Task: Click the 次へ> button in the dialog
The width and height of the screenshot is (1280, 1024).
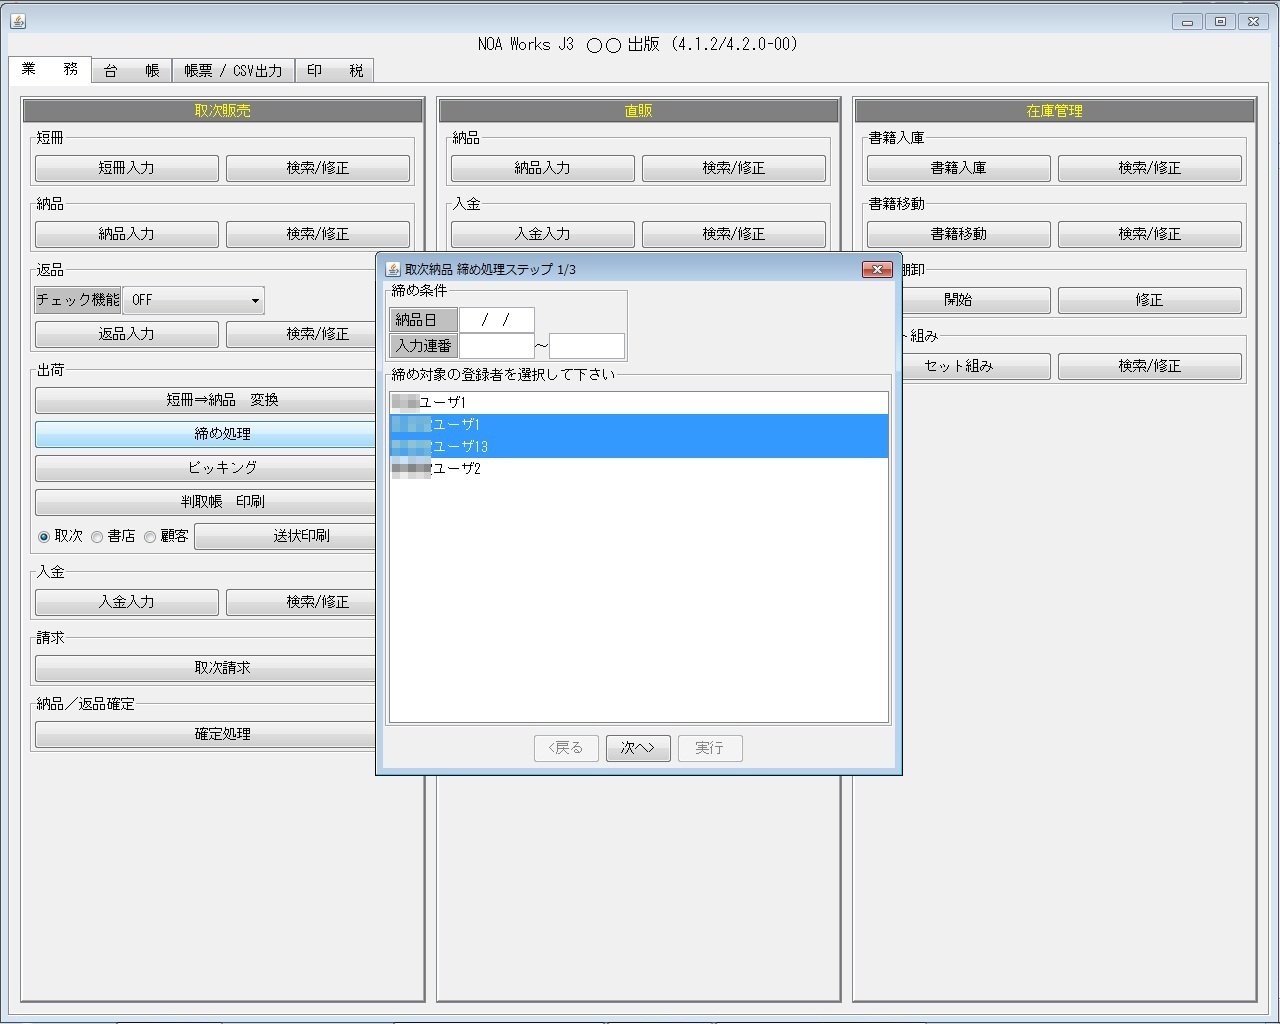Action: pos(638,748)
